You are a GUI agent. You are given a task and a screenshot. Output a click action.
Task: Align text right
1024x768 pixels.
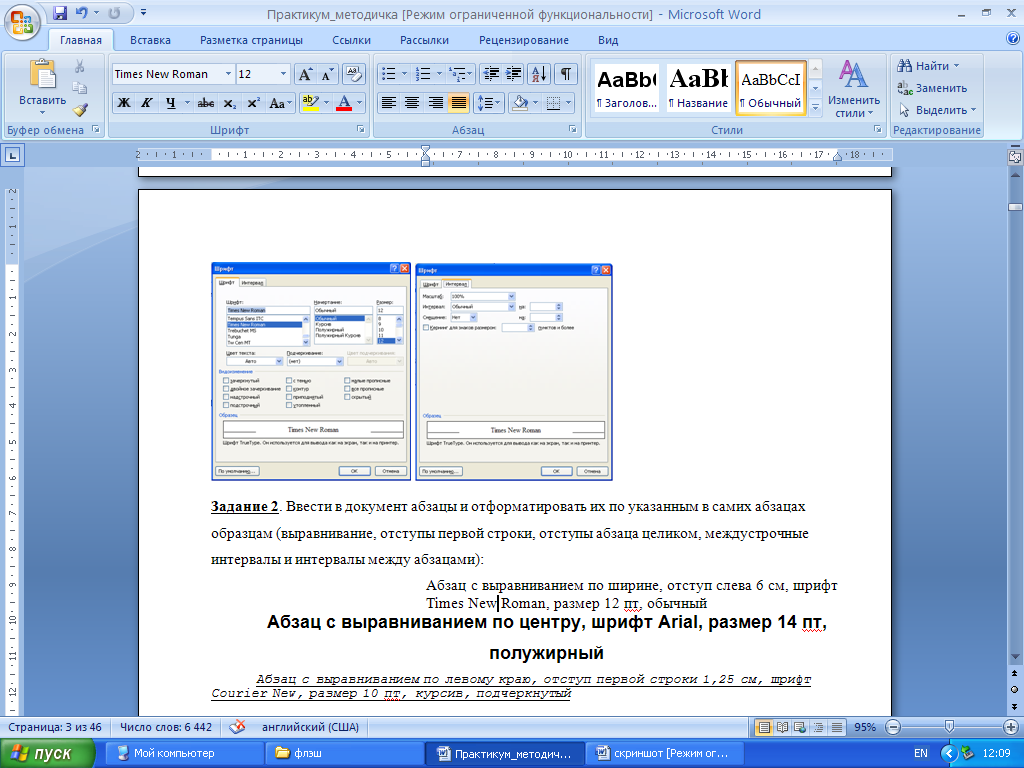[435, 103]
